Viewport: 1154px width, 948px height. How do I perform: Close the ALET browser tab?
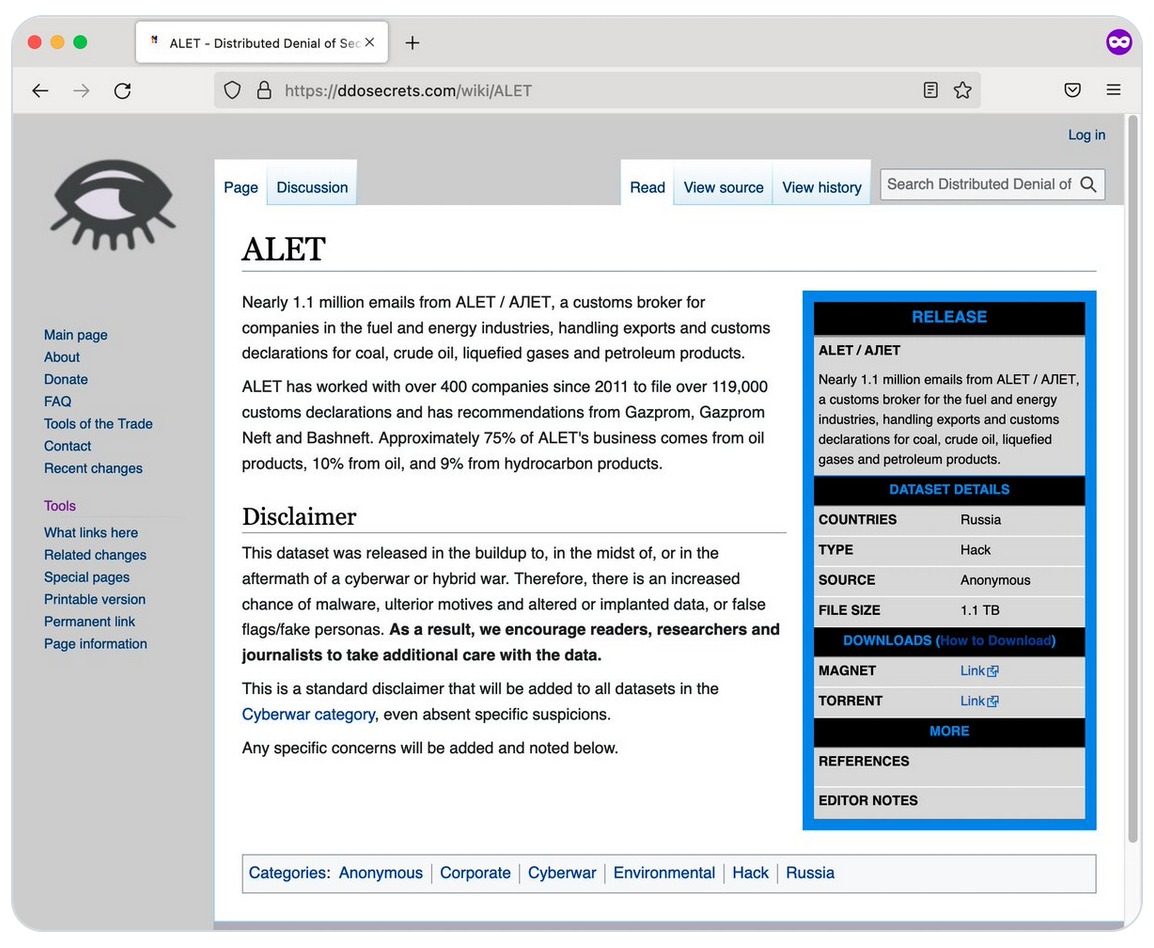click(x=369, y=43)
